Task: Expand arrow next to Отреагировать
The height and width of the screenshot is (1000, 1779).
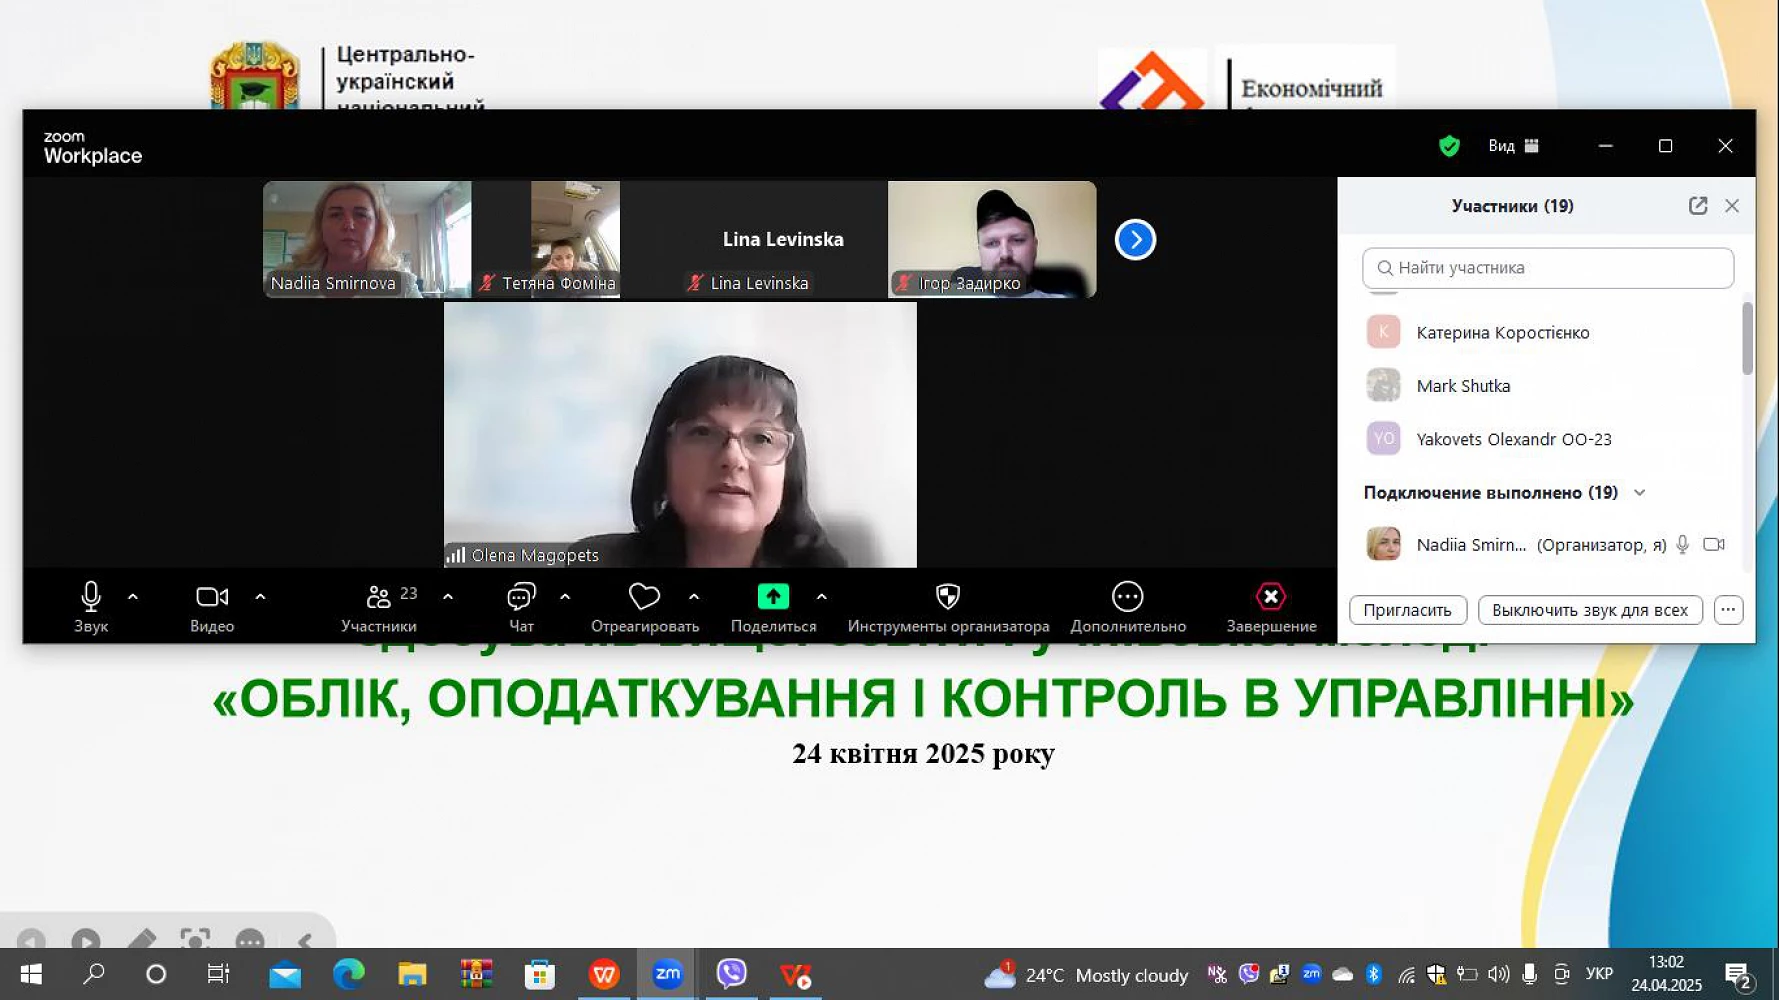Action: [694, 597]
